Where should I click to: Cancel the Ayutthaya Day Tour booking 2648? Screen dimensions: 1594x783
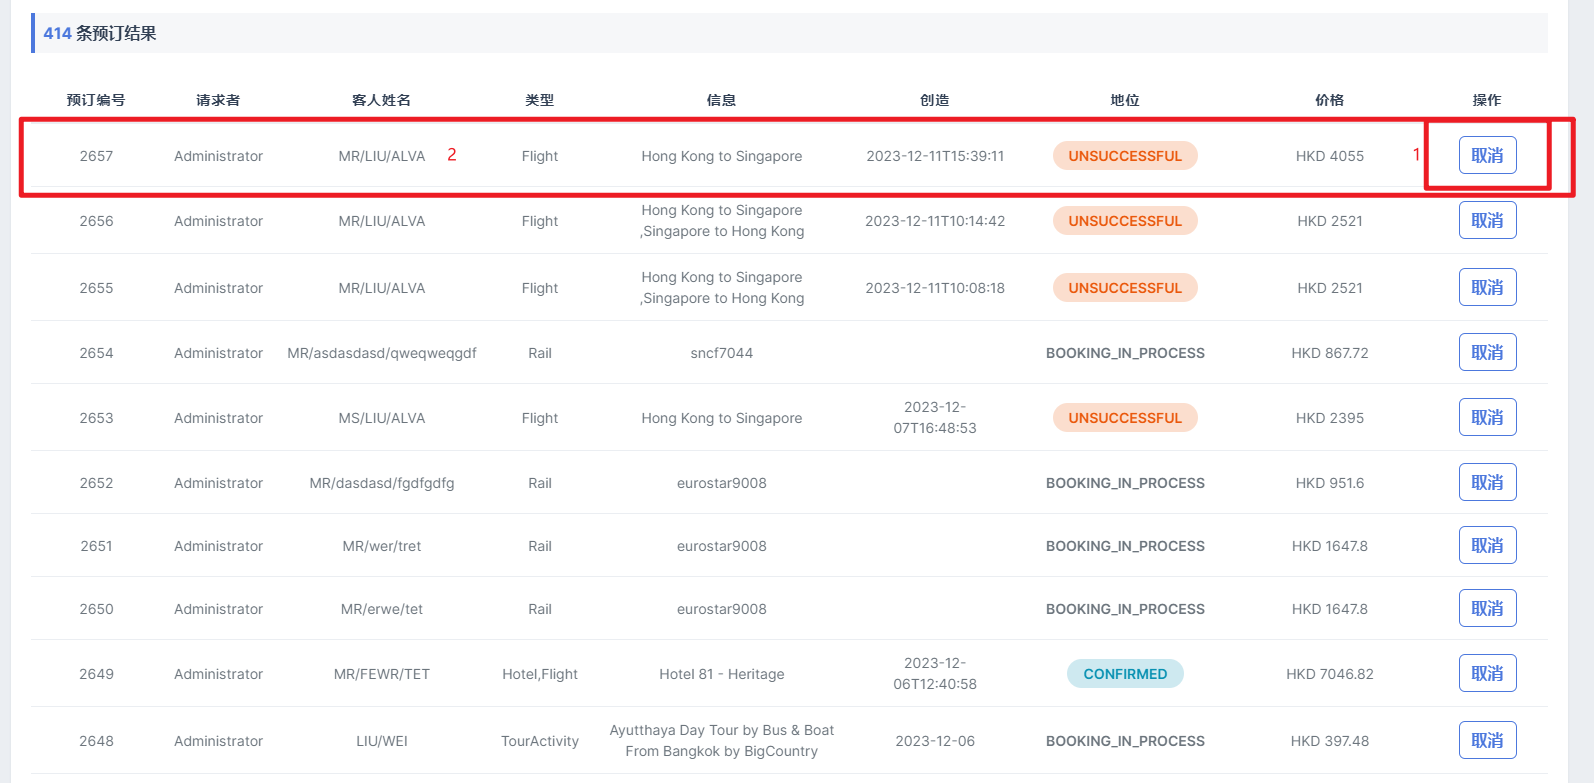click(x=1487, y=740)
